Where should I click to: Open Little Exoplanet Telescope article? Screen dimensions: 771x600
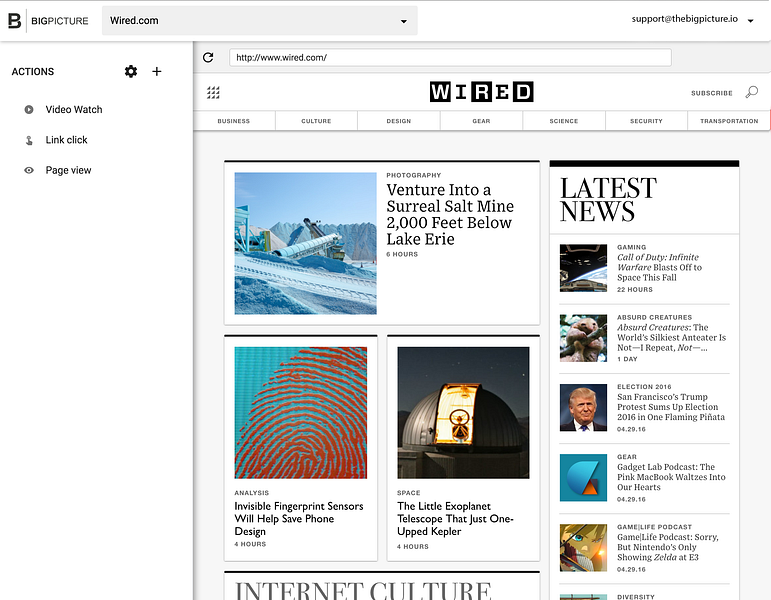click(455, 519)
